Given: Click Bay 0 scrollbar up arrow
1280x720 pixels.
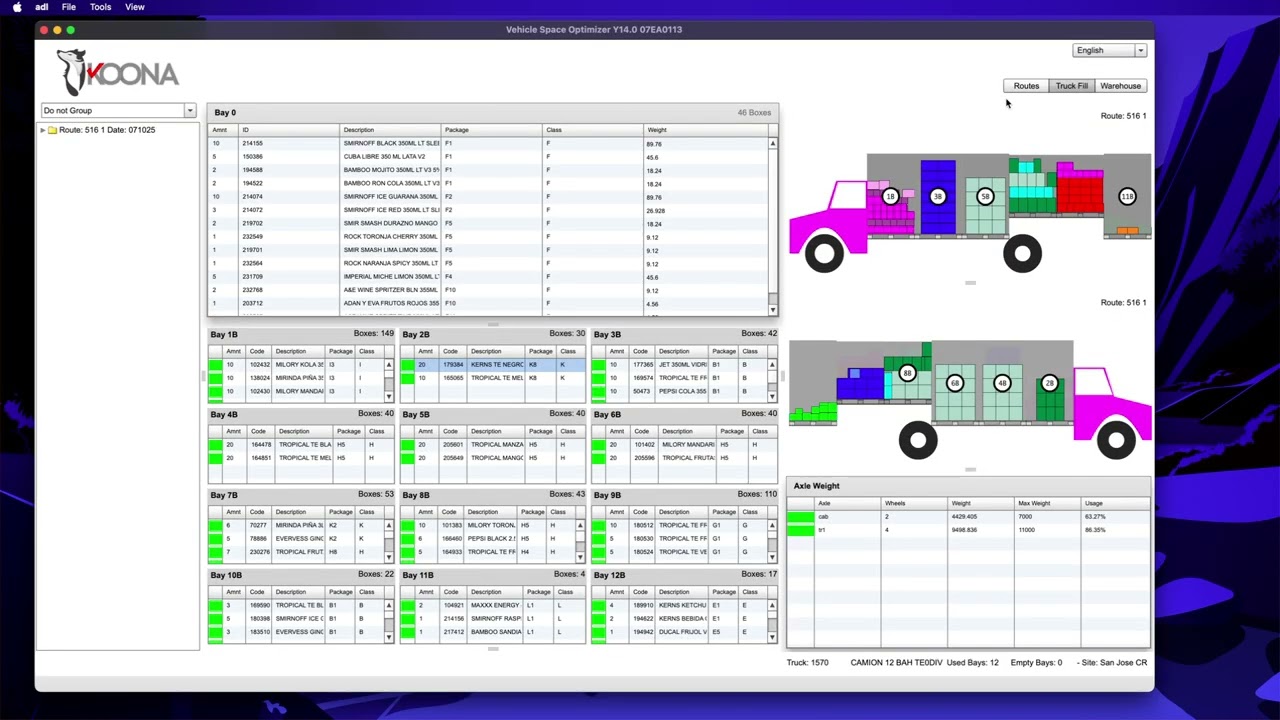Looking at the screenshot, I should pos(772,144).
